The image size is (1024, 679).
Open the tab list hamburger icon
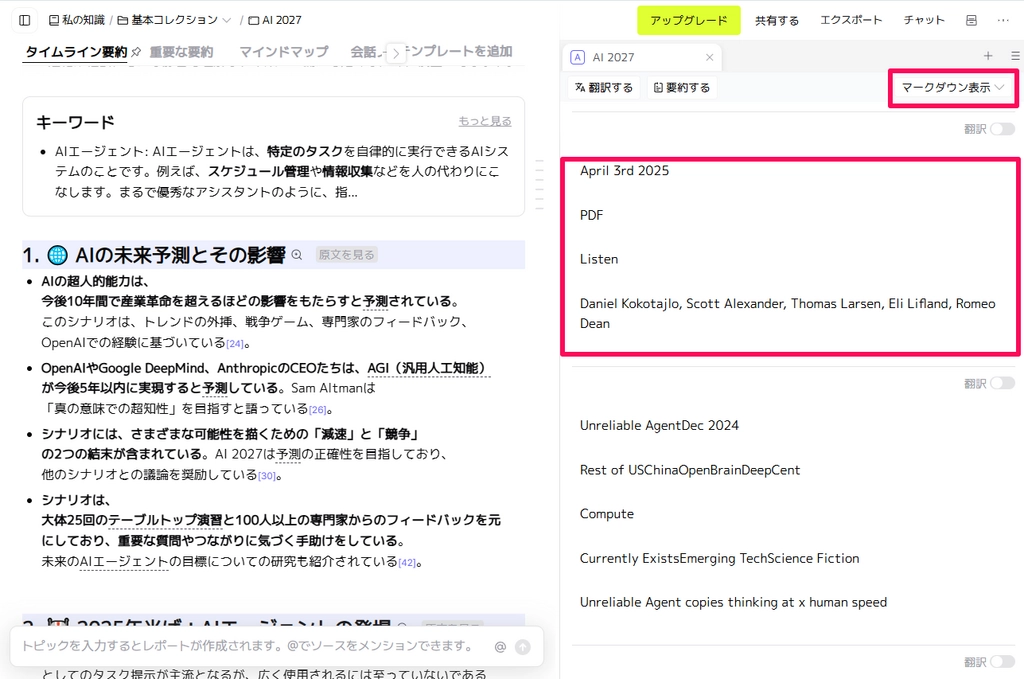point(1014,57)
